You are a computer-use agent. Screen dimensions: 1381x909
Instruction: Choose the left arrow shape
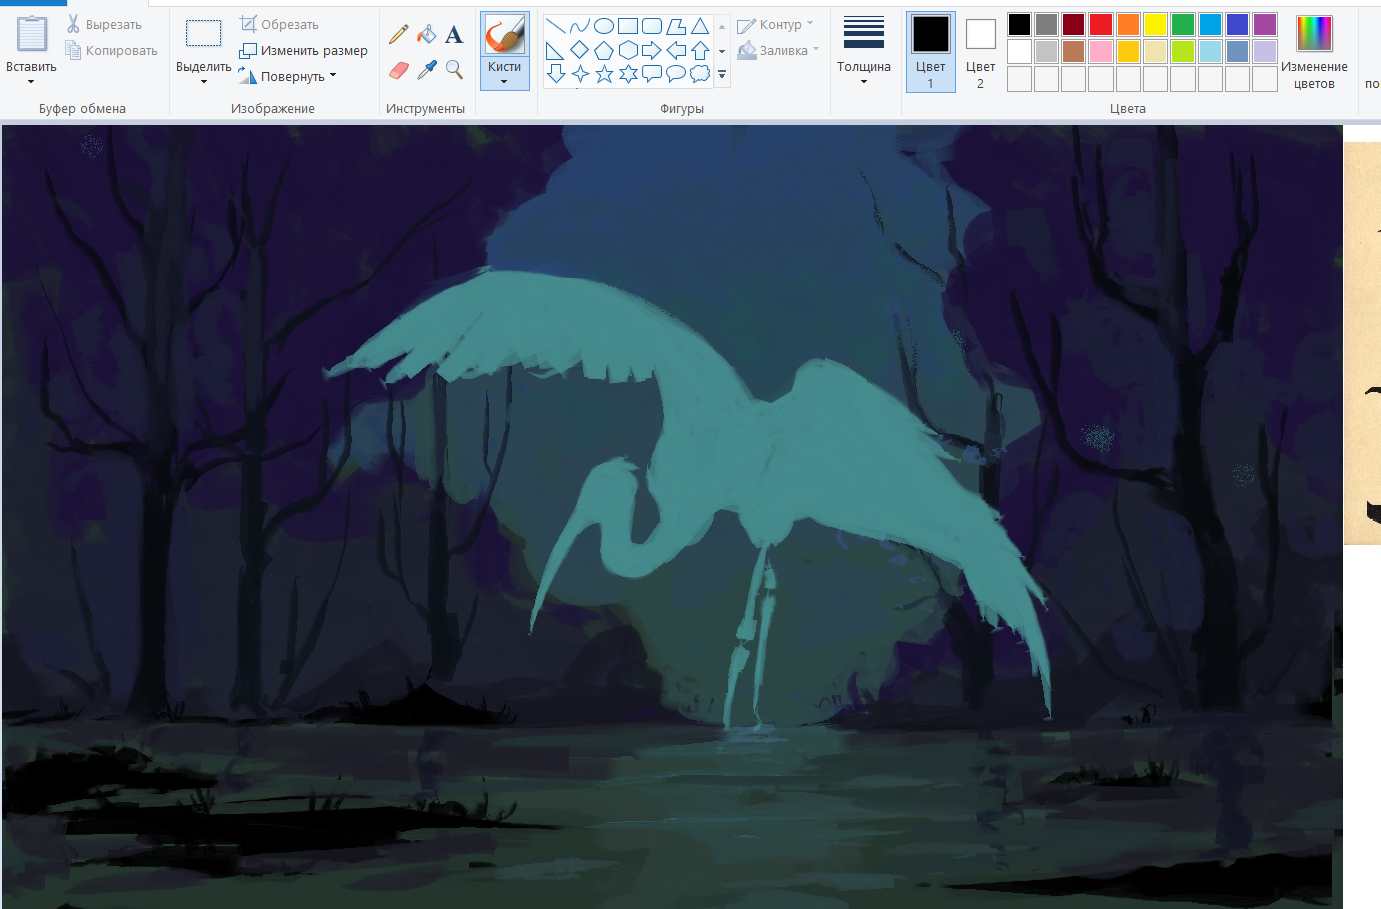click(x=676, y=50)
